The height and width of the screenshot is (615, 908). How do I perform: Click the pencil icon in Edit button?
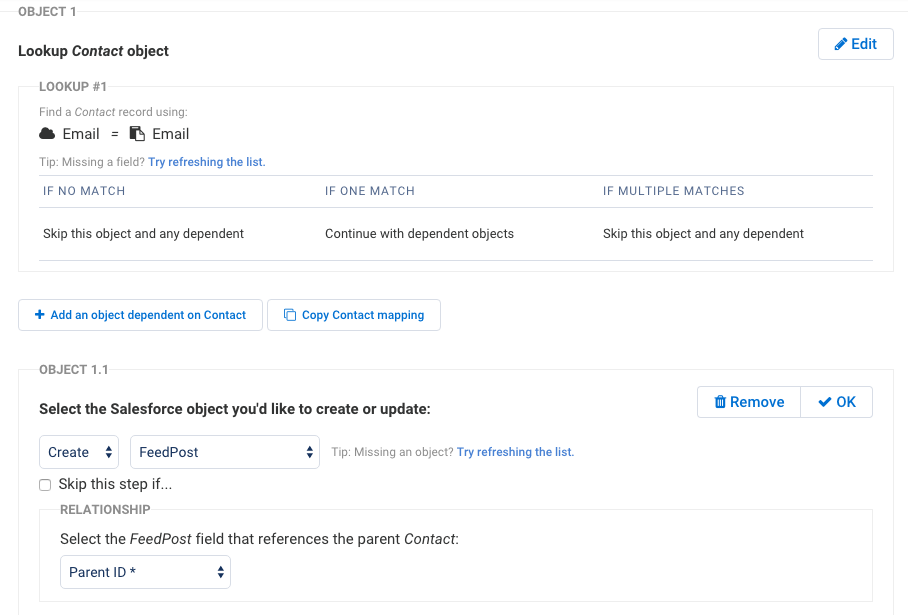tap(841, 44)
